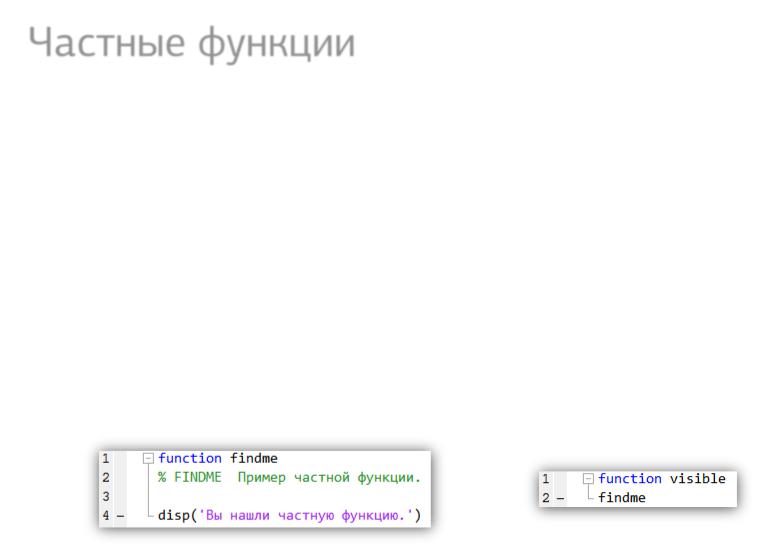This screenshot has height=548, width=757.
Task: Click the 'visible' function name
Action: [x=698, y=478]
